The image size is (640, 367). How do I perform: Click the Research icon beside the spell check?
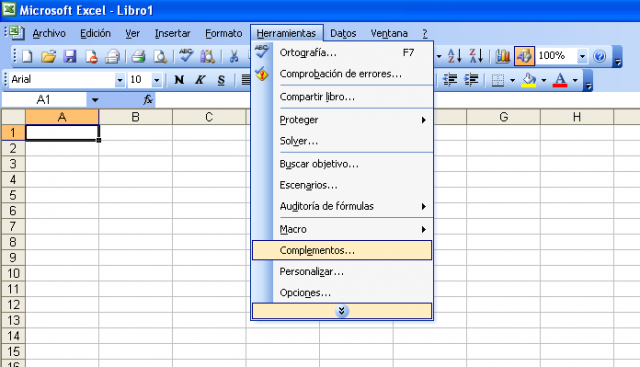tap(207, 56)
